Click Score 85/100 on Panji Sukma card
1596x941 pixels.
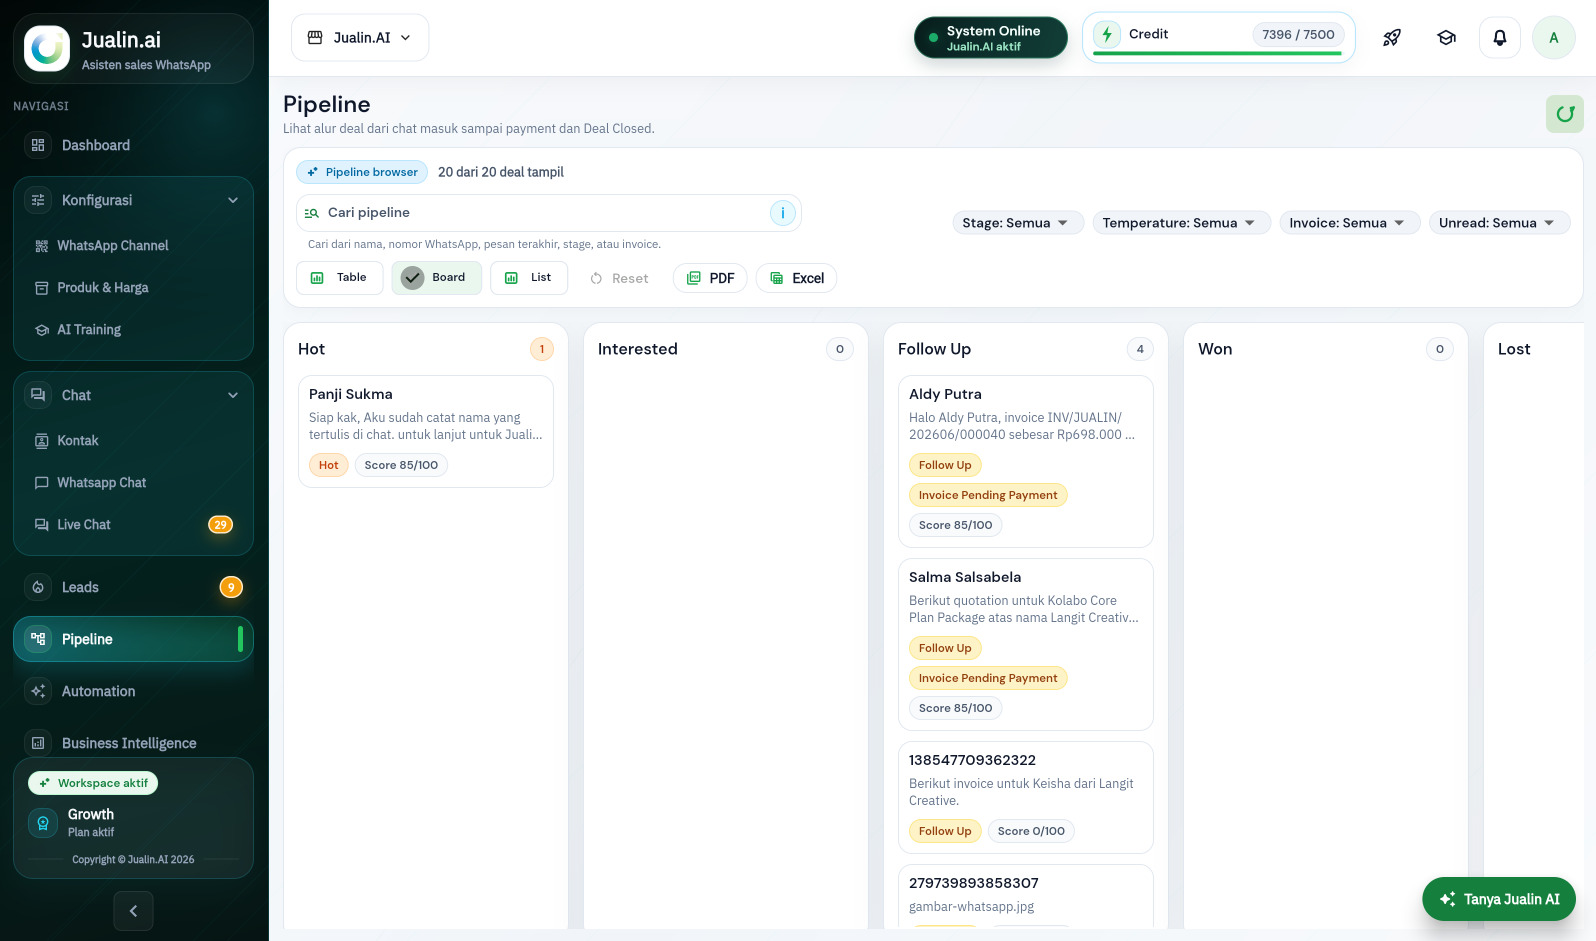(x=401, y=465)
